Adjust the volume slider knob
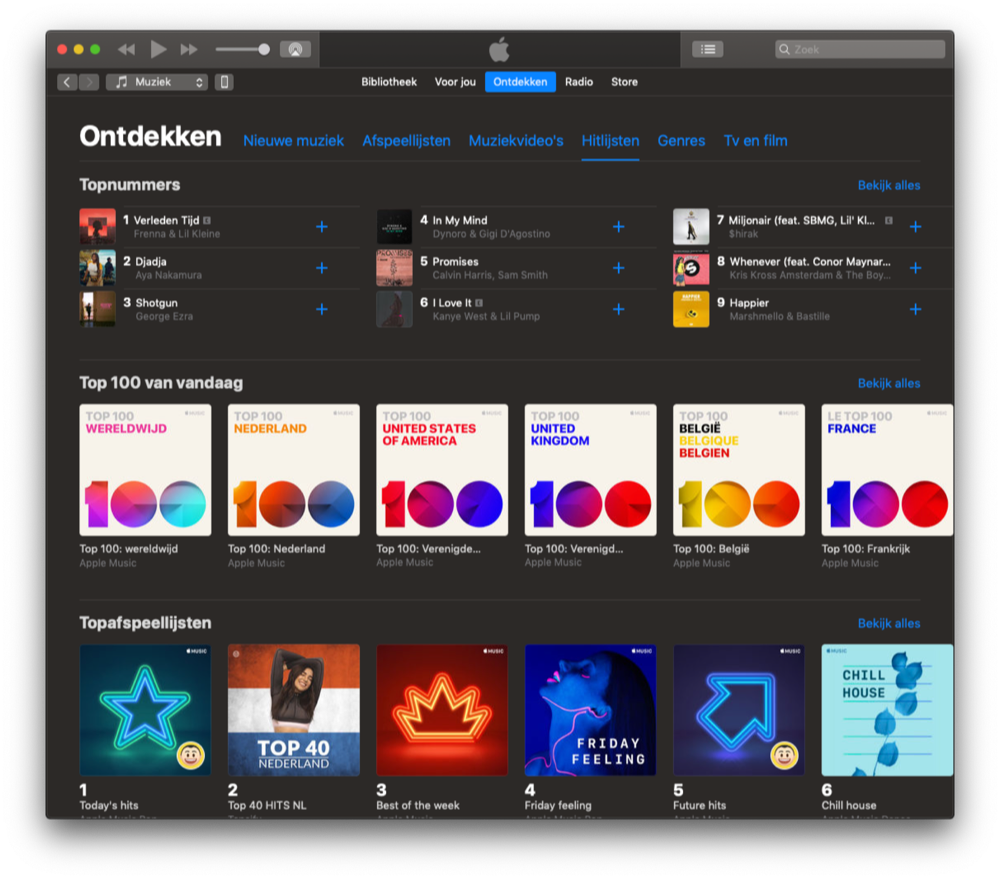The image size is (1000, 879). (263, 49)
